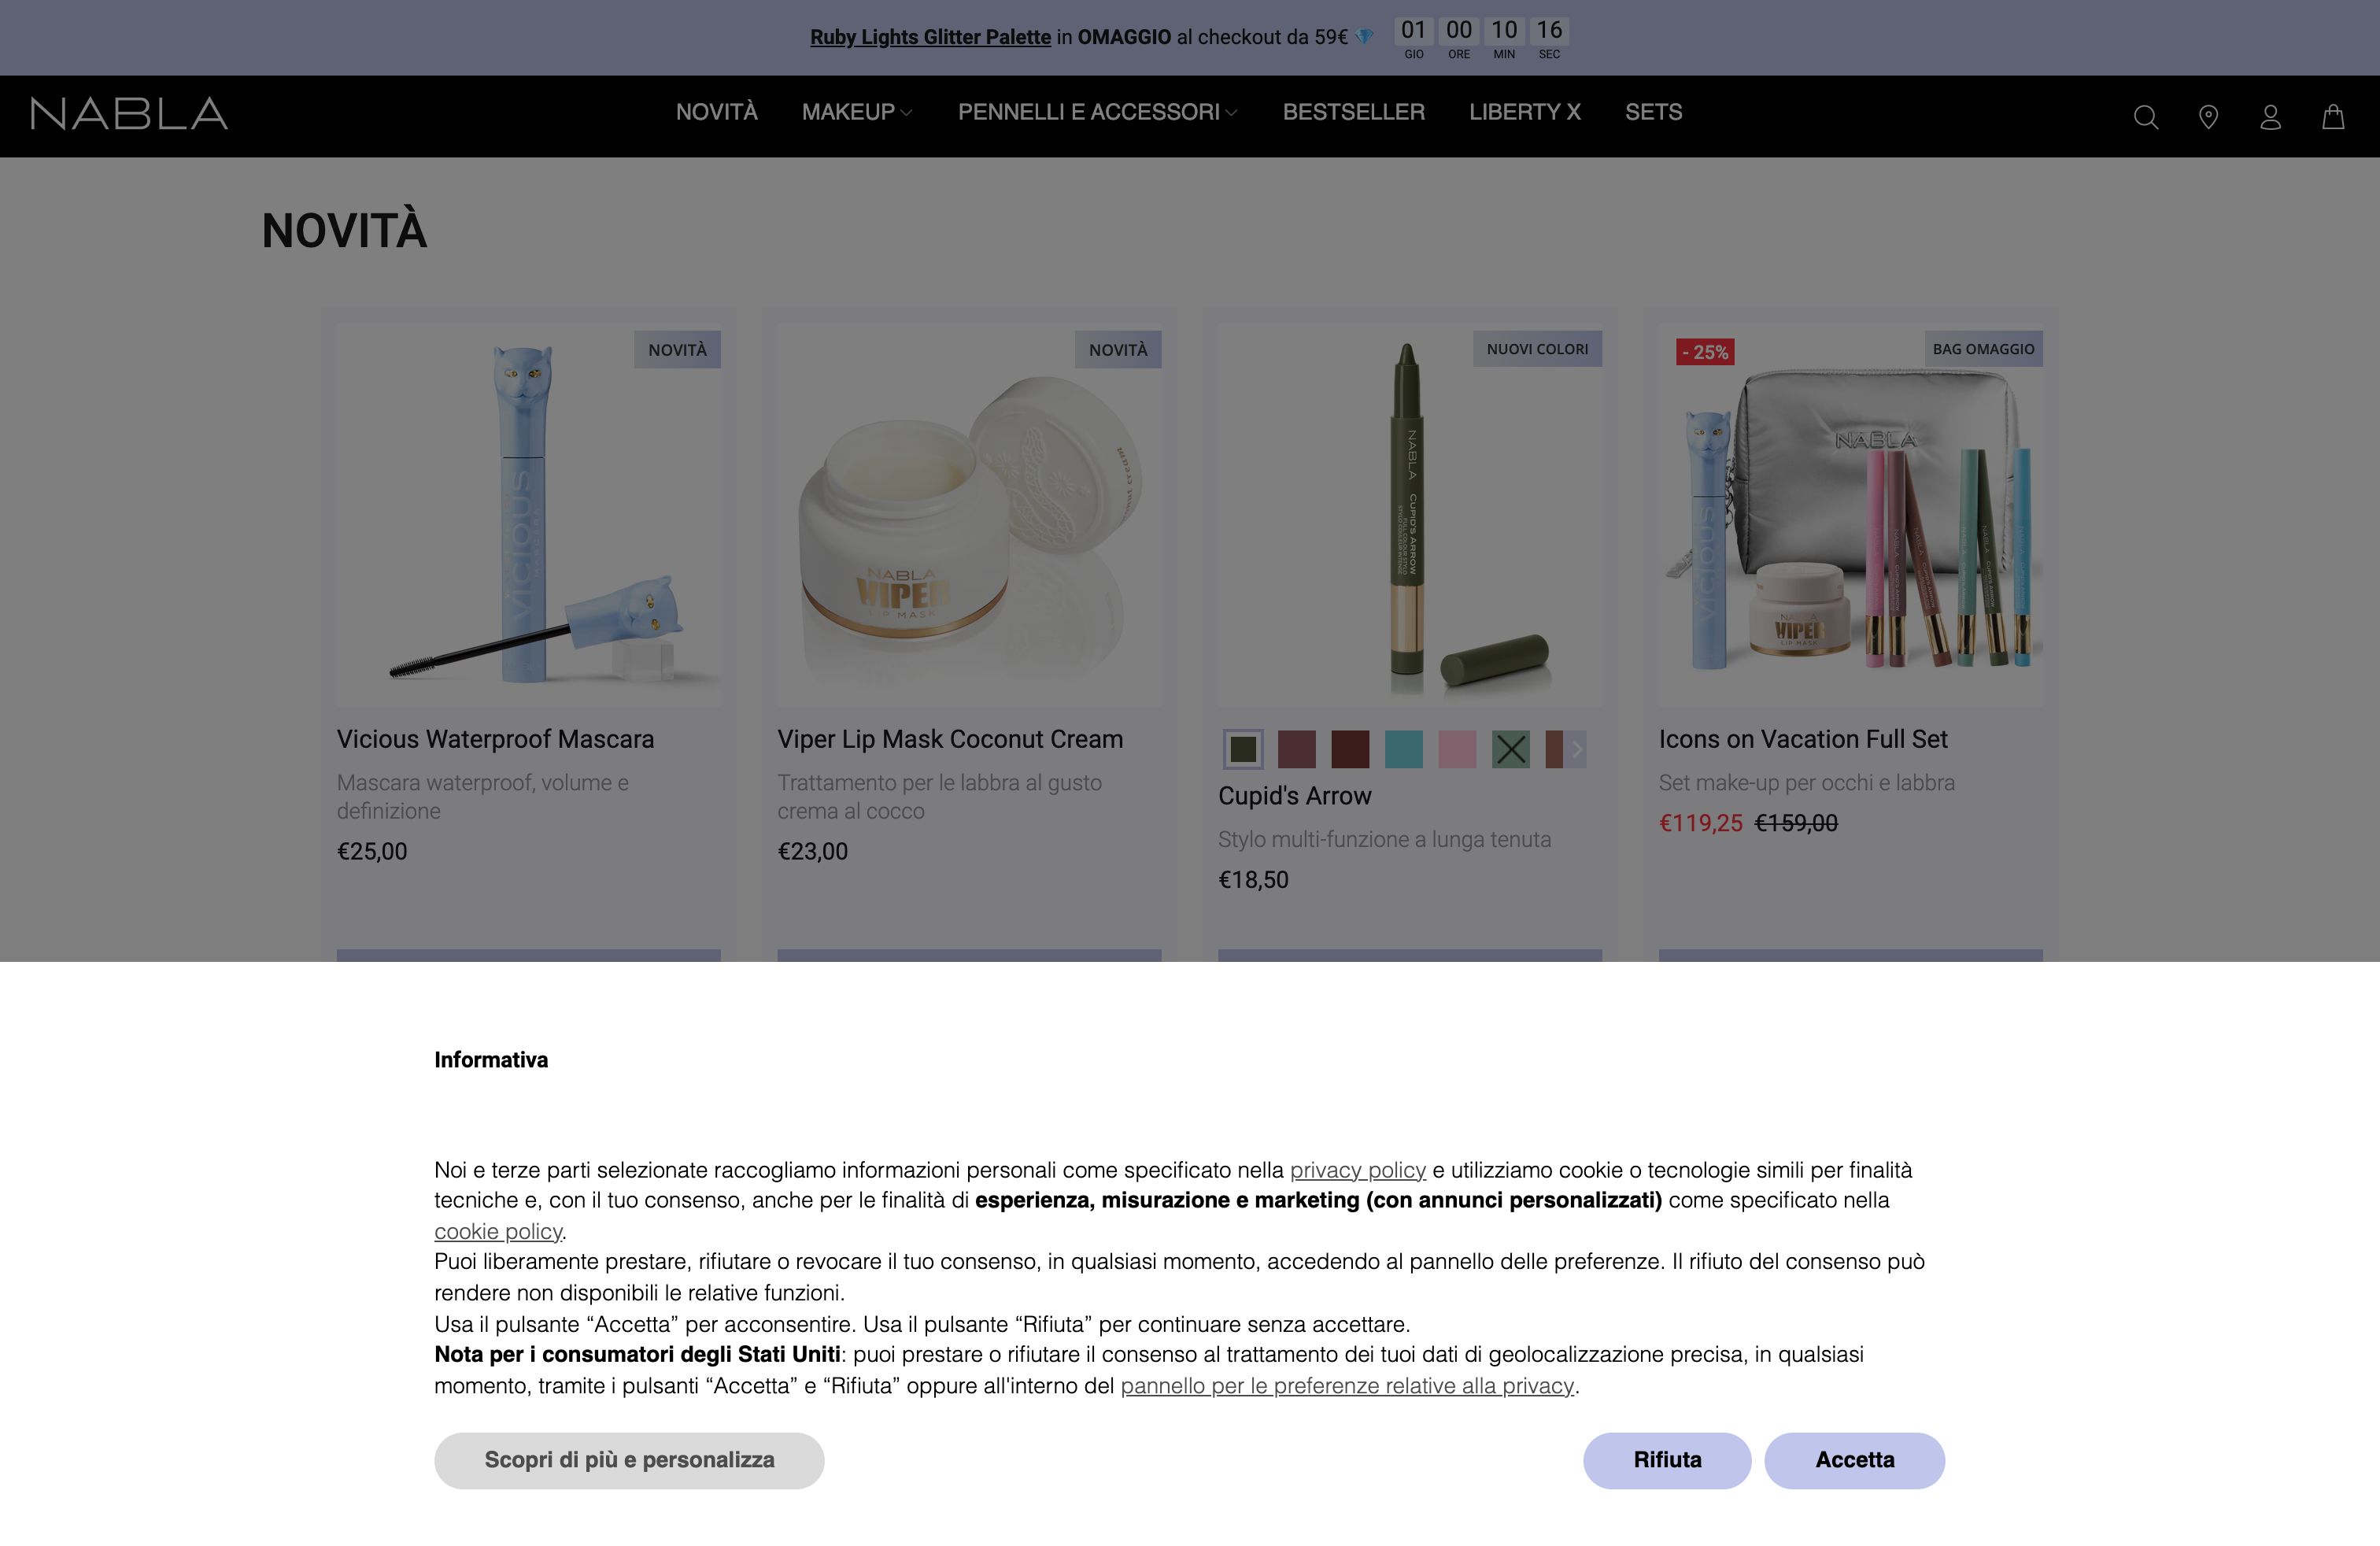Open the privacy policy link

pyautogui.click(x=1357, y=1169)
